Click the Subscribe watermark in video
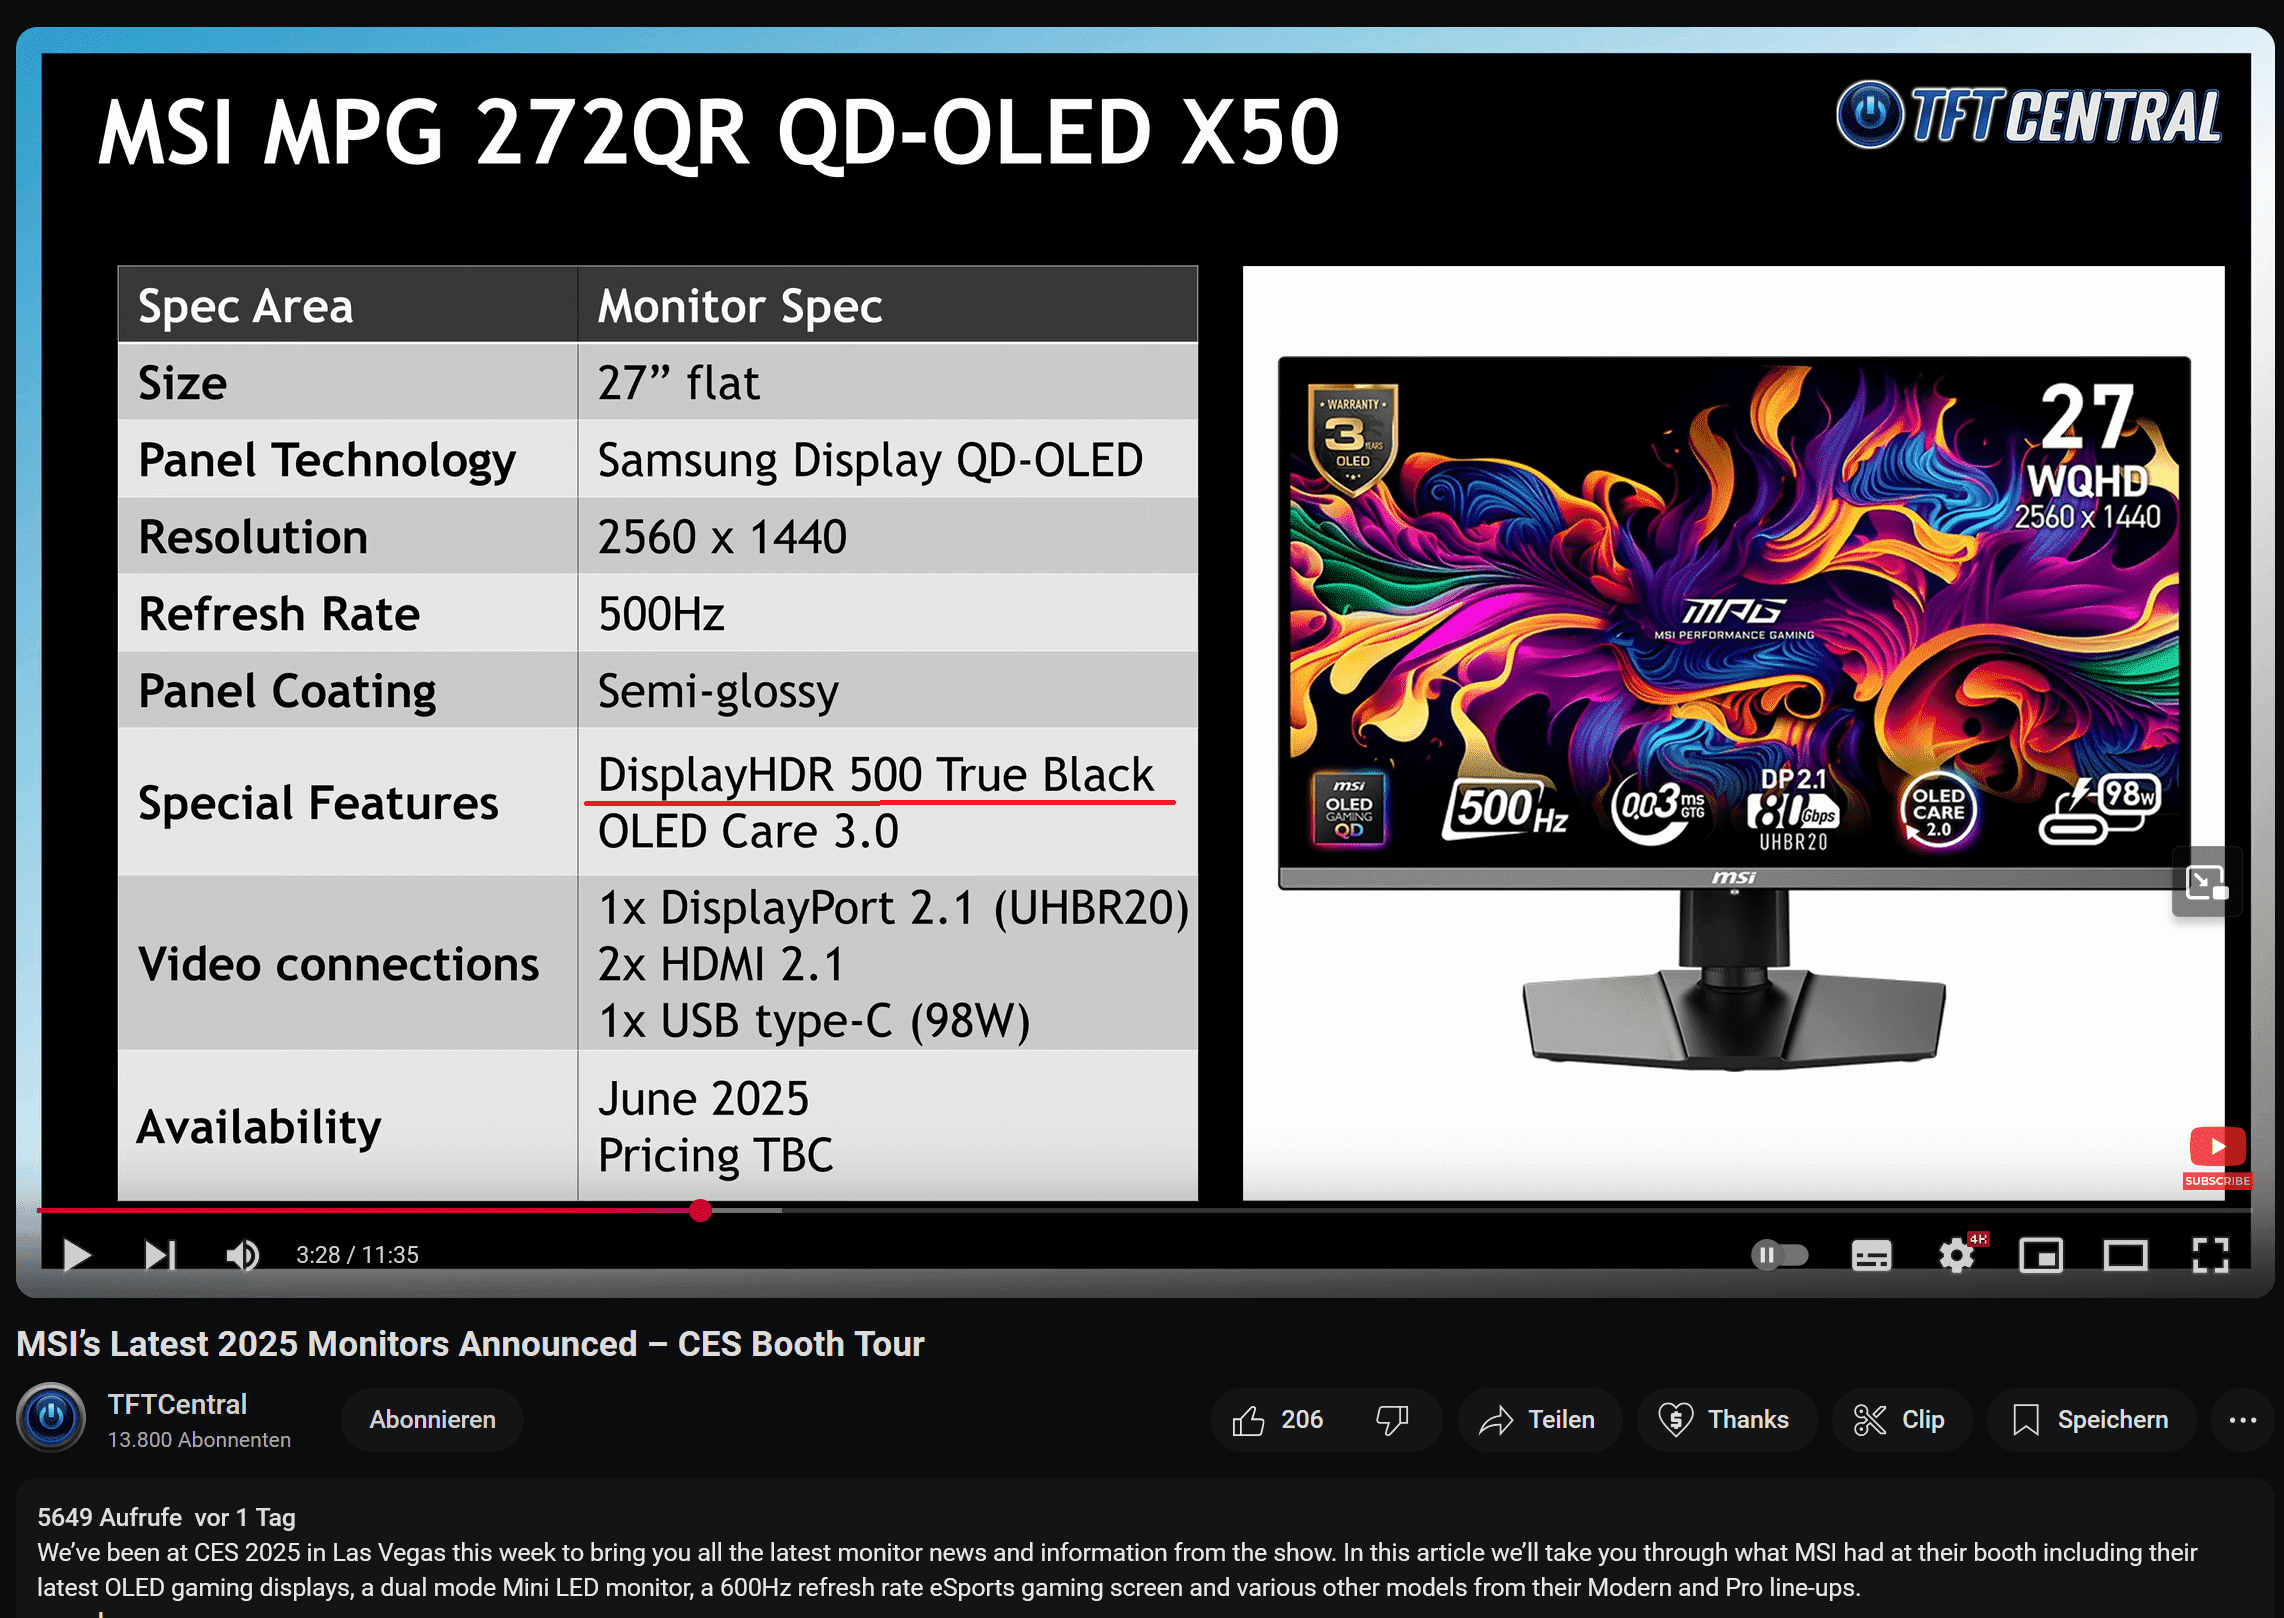The width and height of the screenshot is (2284, 1618). pos(2217,1158)
